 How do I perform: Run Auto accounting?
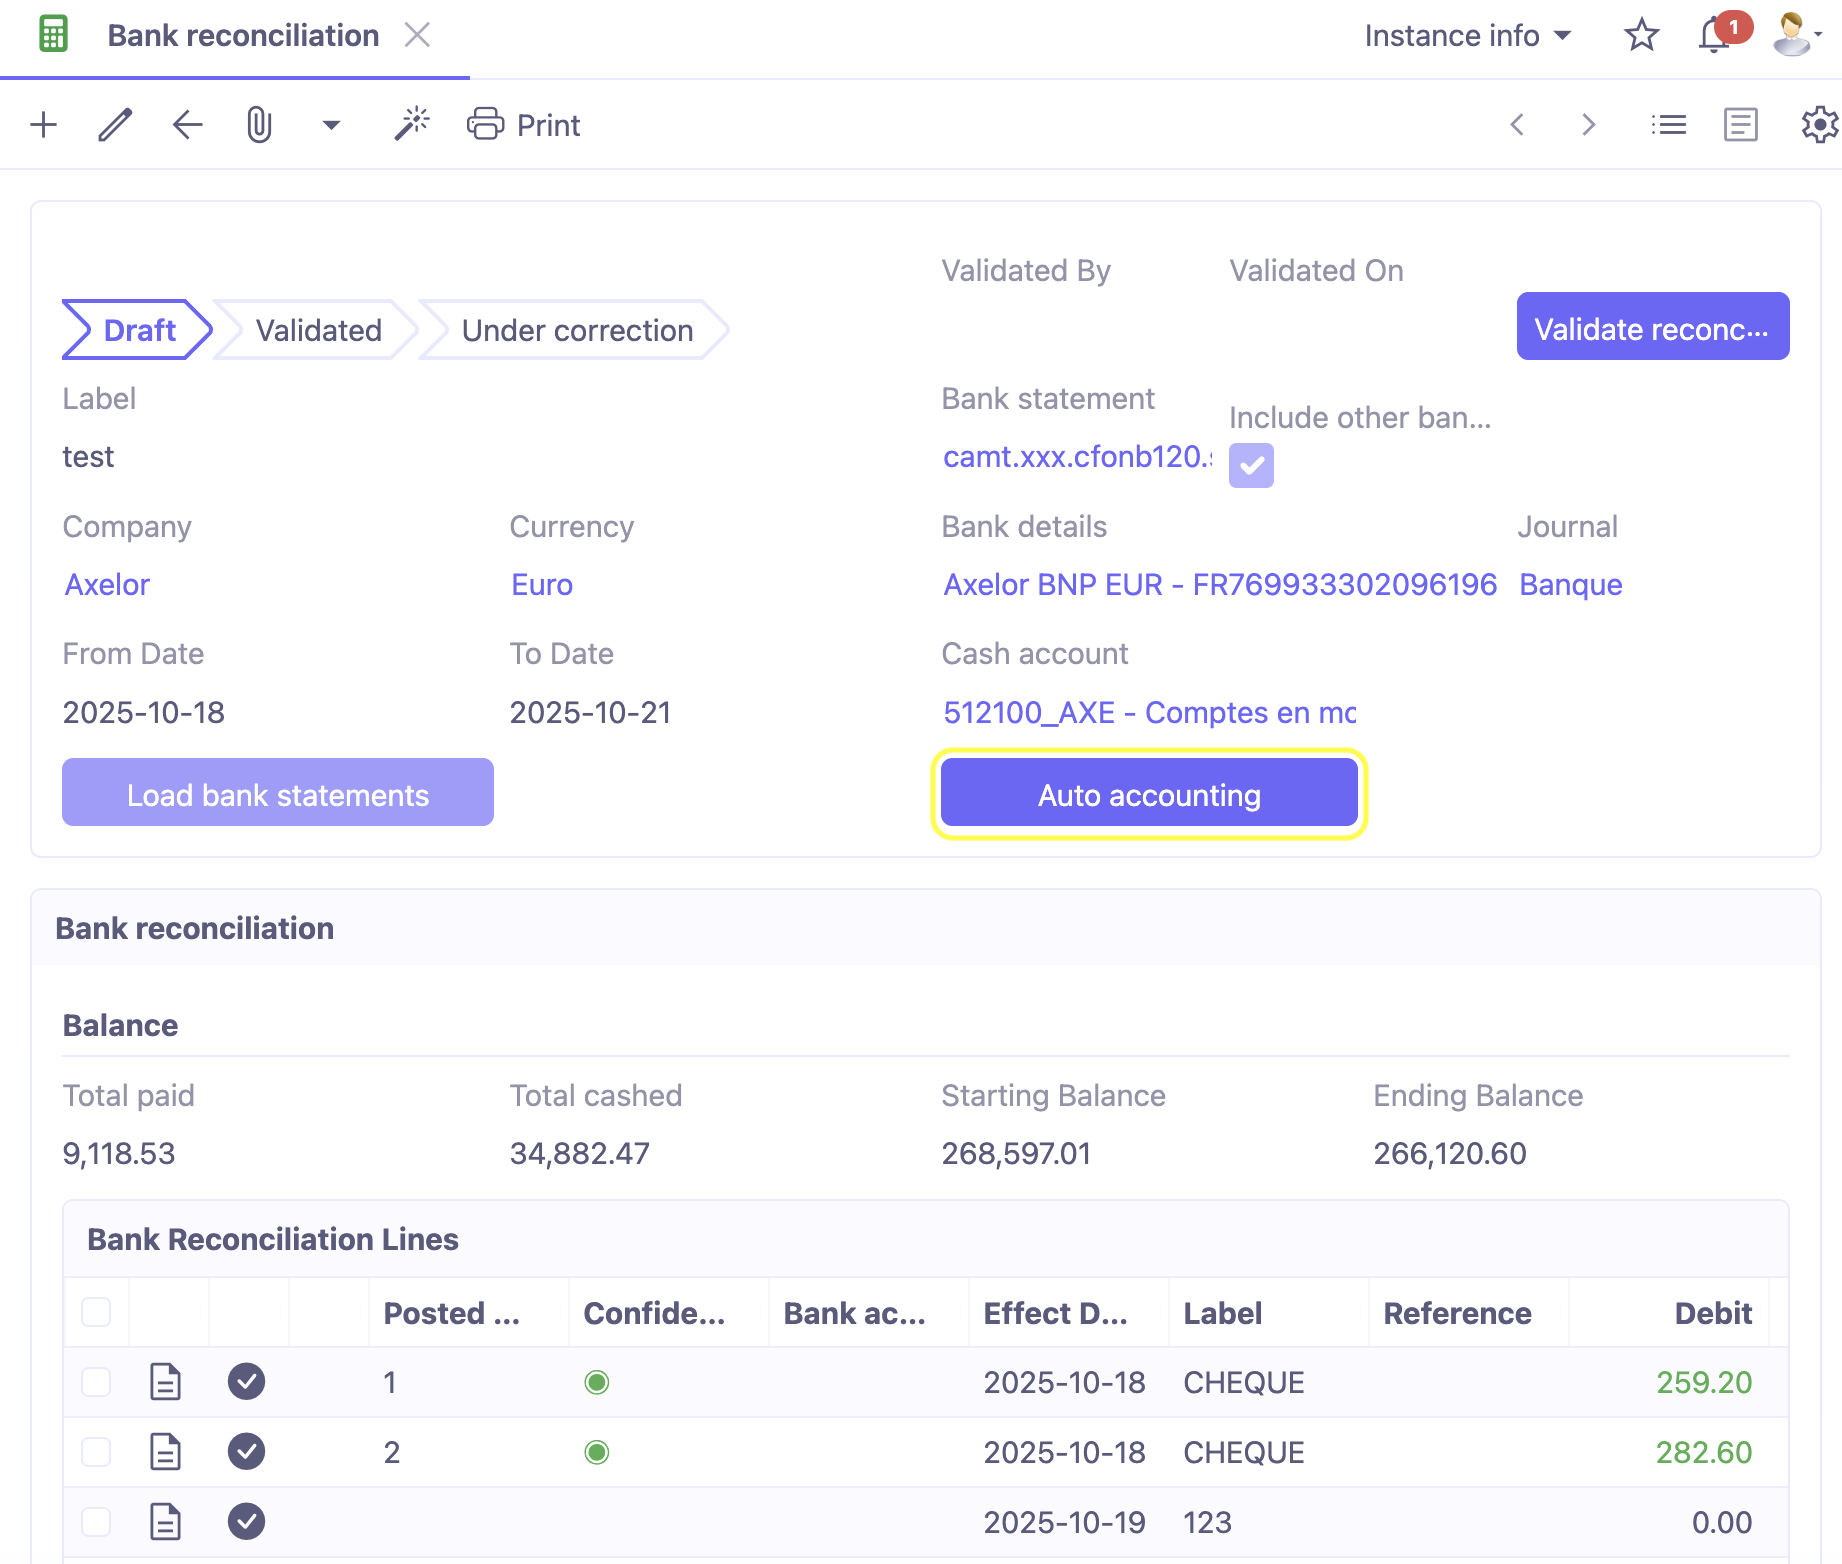(x=1148, y=793)
